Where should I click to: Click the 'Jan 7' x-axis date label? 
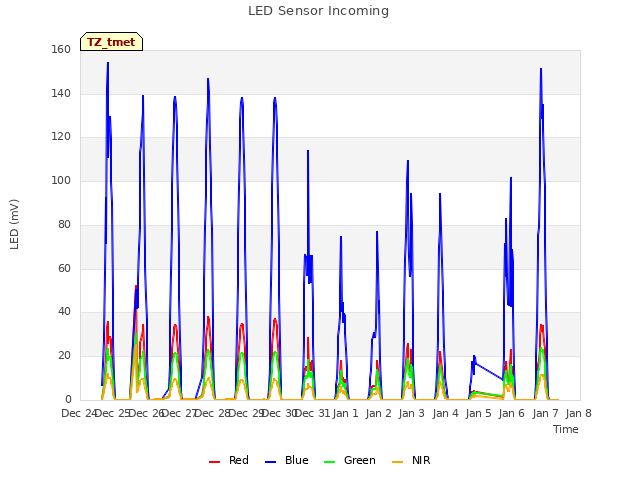pyautogui.click(x=545, y=413)
